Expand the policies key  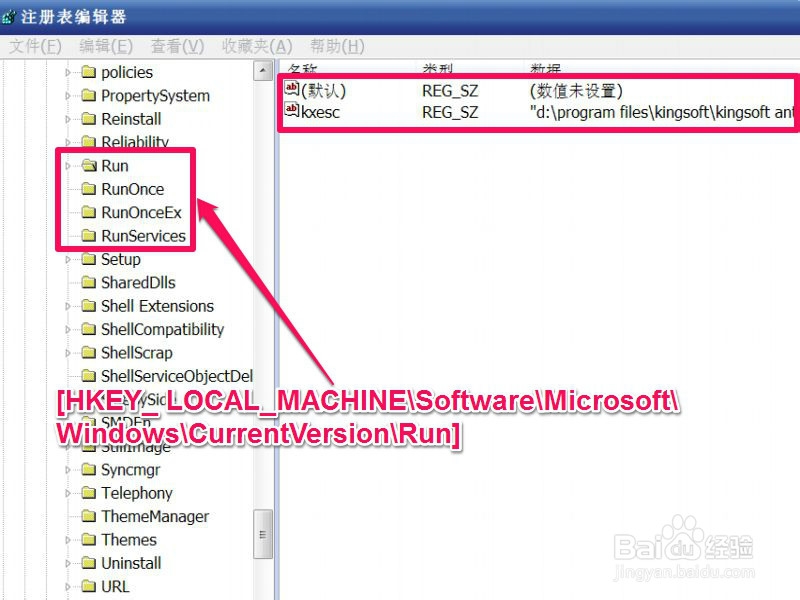(x=68, y=73)
